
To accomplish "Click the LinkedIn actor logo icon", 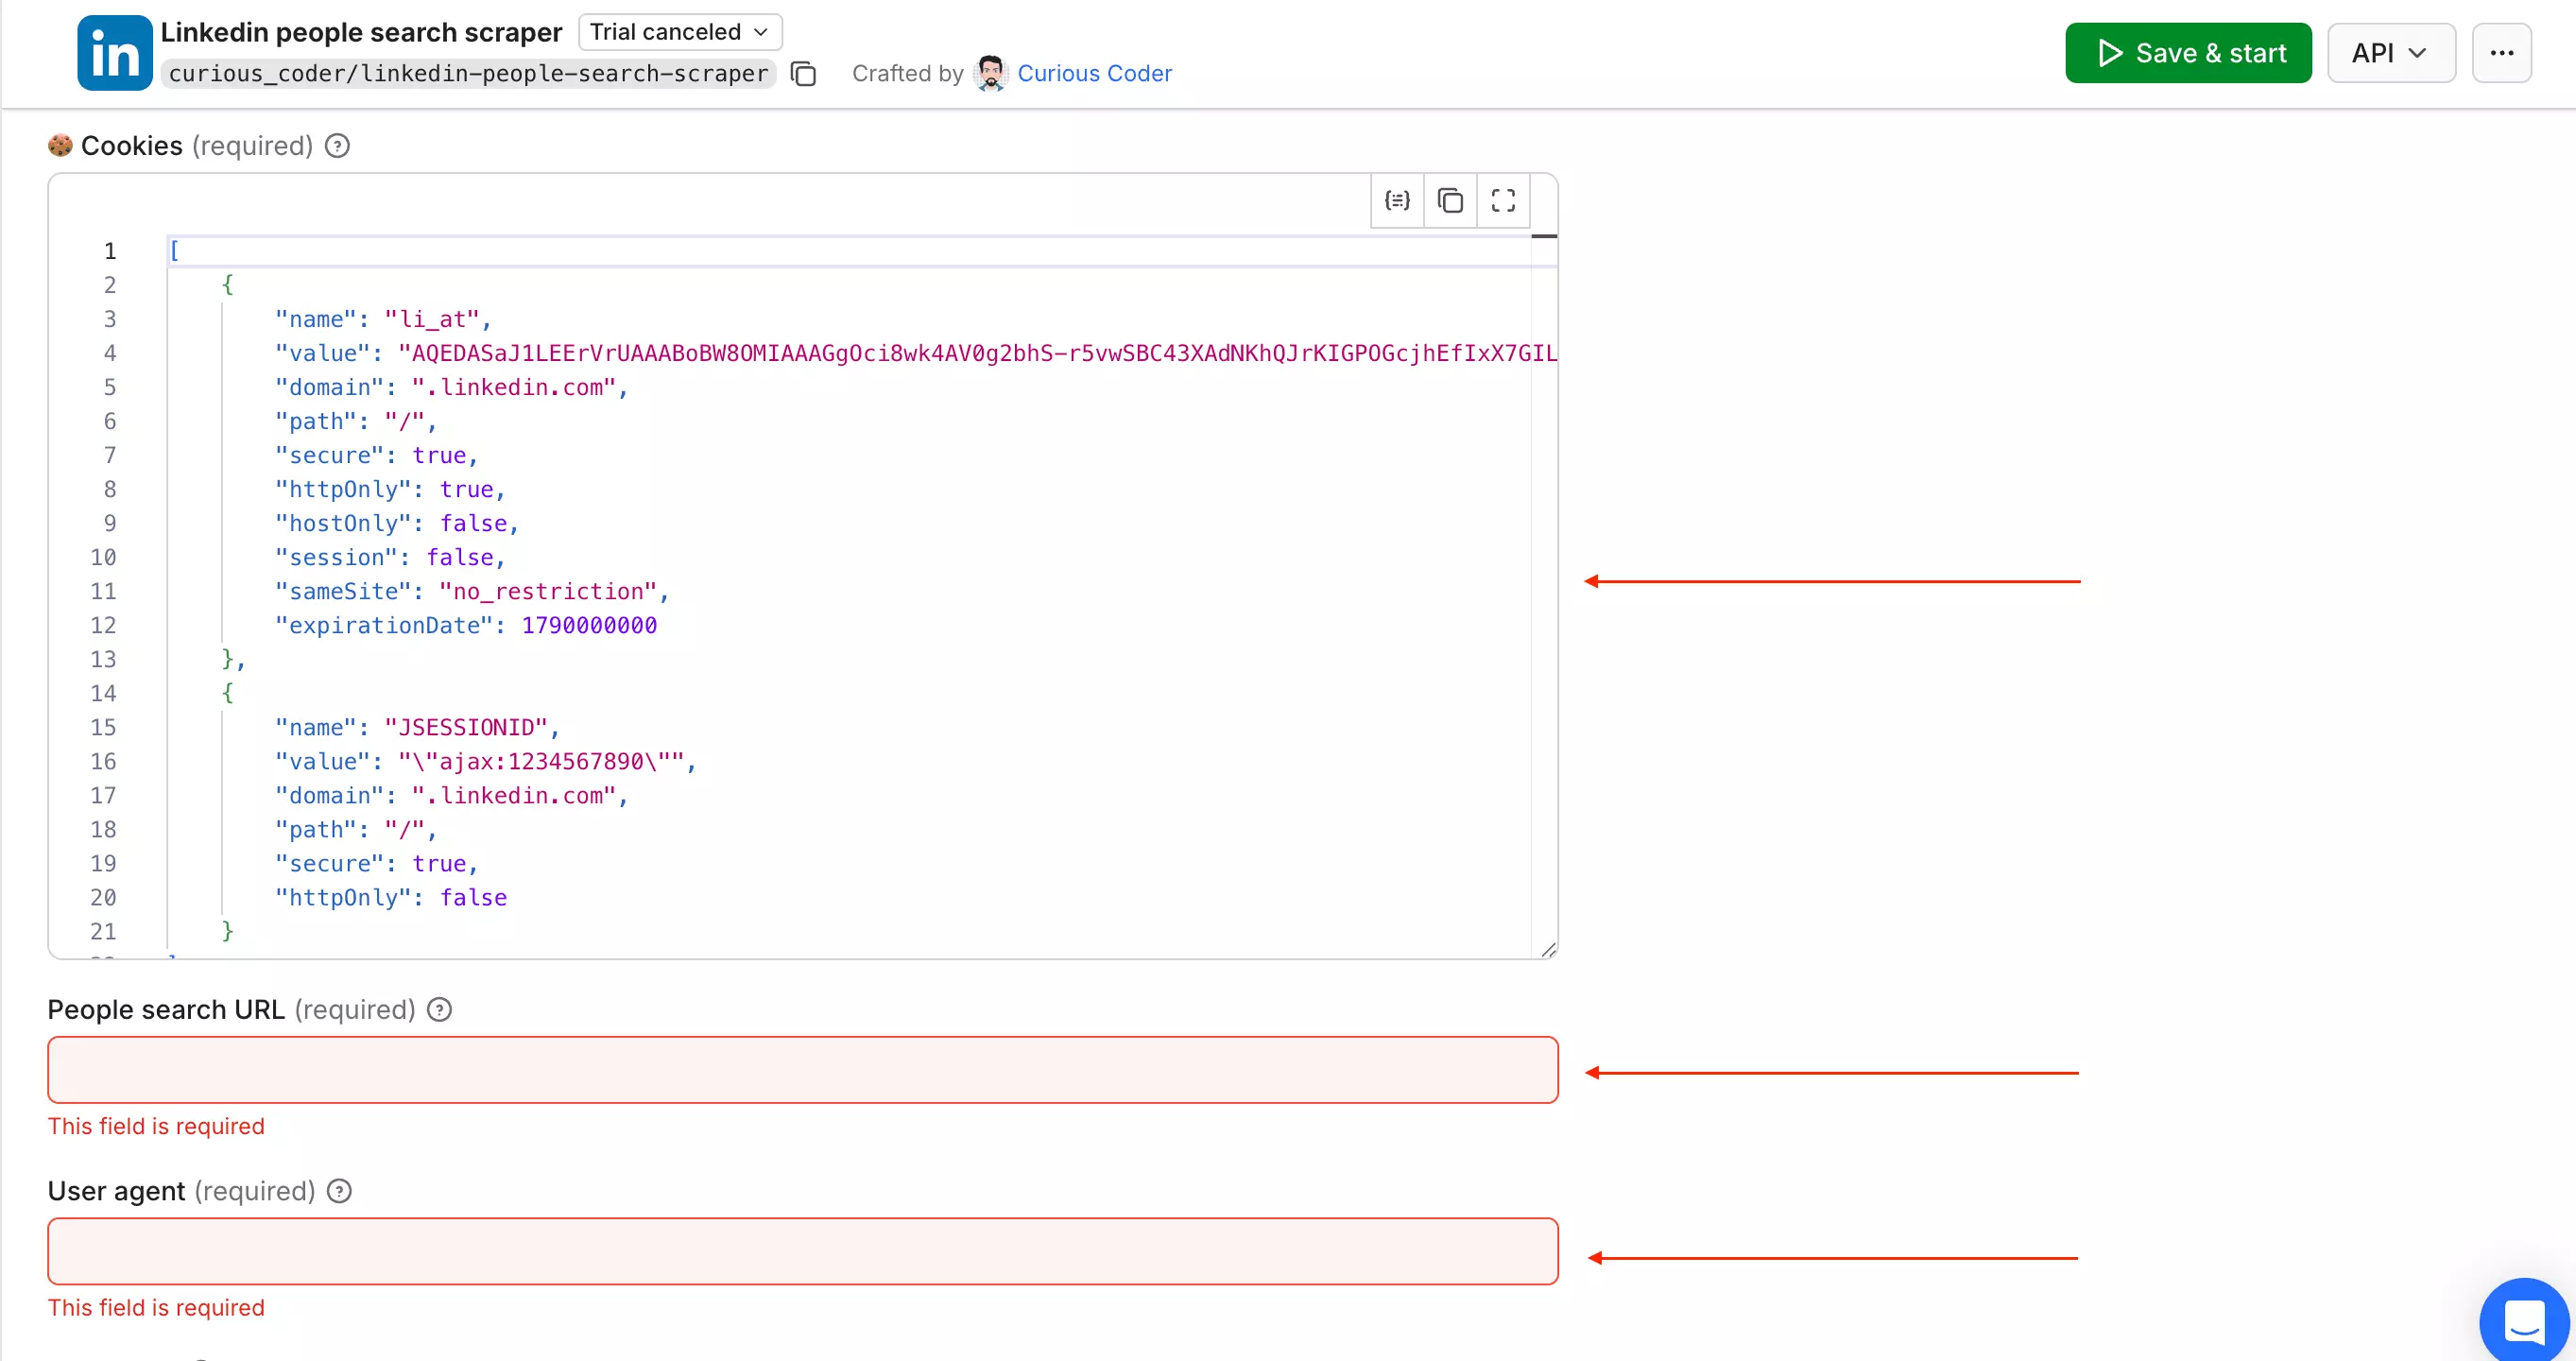I will point(115,53).
